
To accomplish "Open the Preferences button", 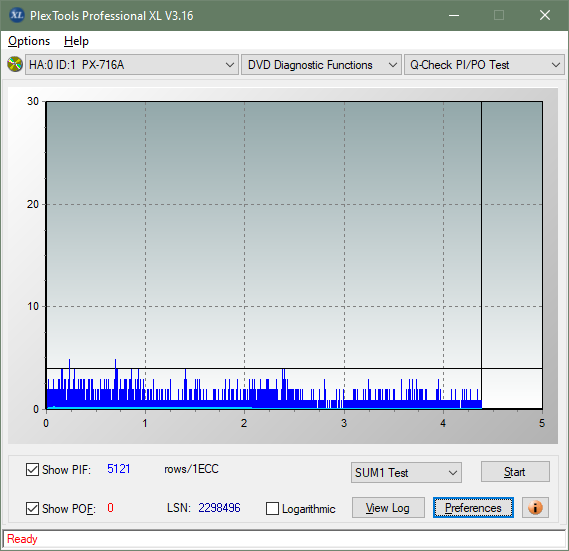I will [x=473, y=507].
